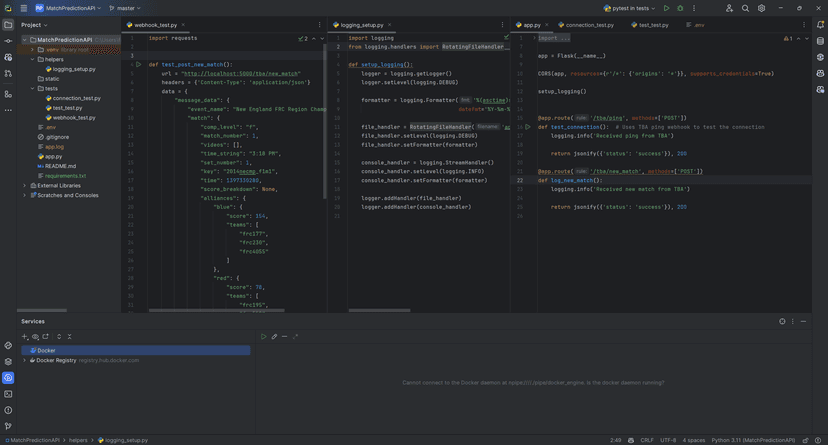The image size is (828, 445).
Task: Open IDE settings gear icon
Action: click(x=761, y=8)
